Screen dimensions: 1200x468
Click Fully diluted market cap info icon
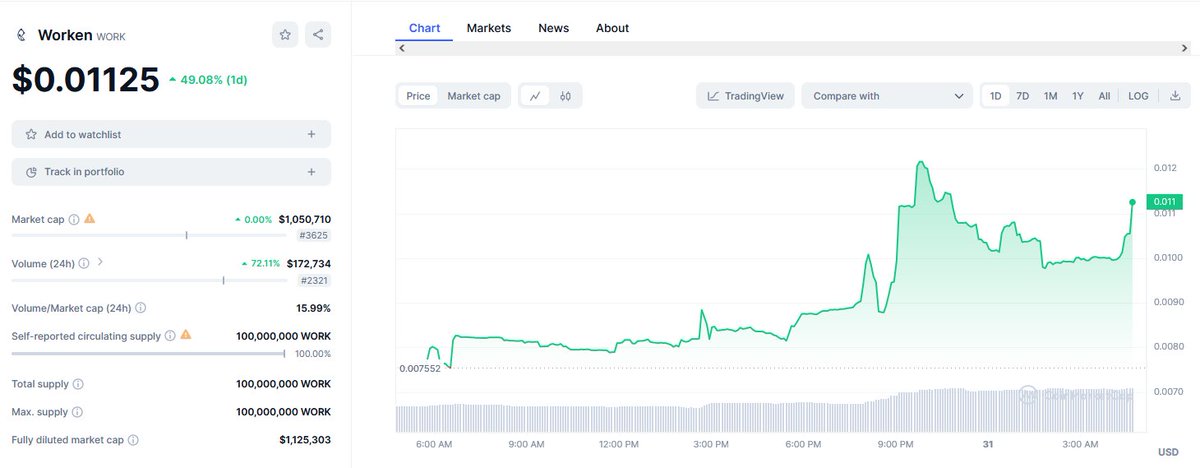click(x=133, y=440)
